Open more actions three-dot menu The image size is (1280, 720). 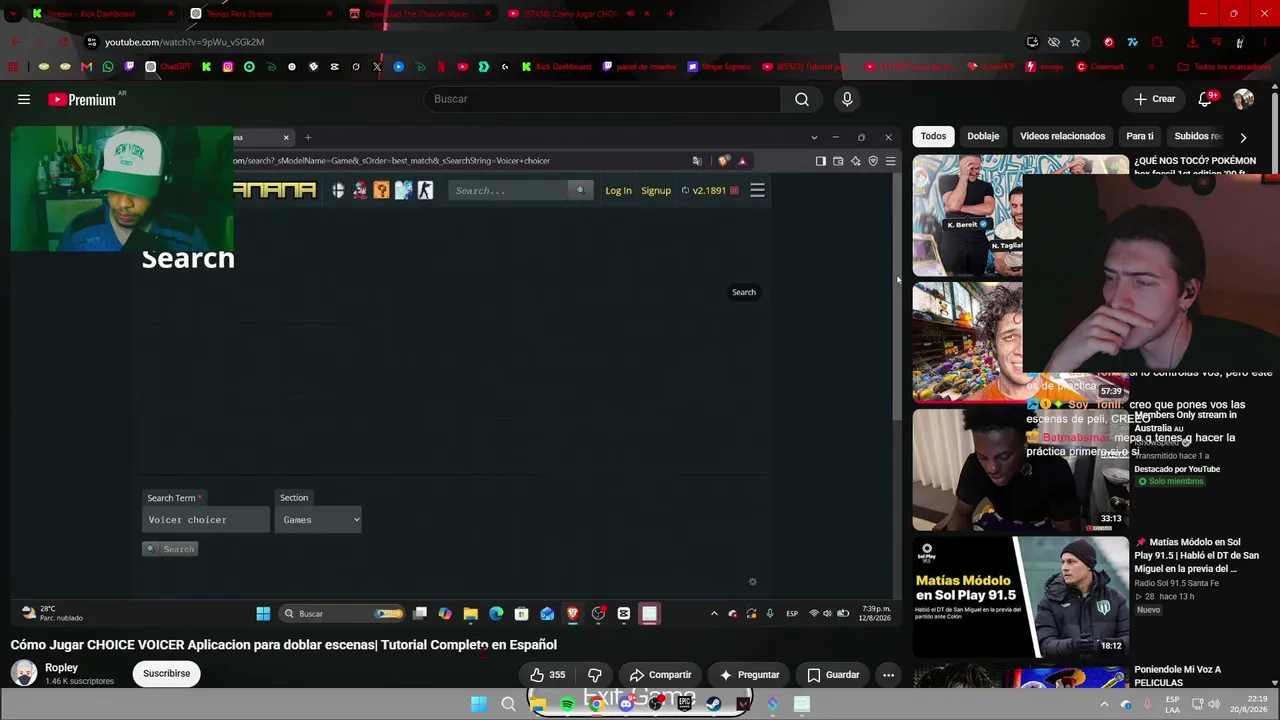coord(888,675)
